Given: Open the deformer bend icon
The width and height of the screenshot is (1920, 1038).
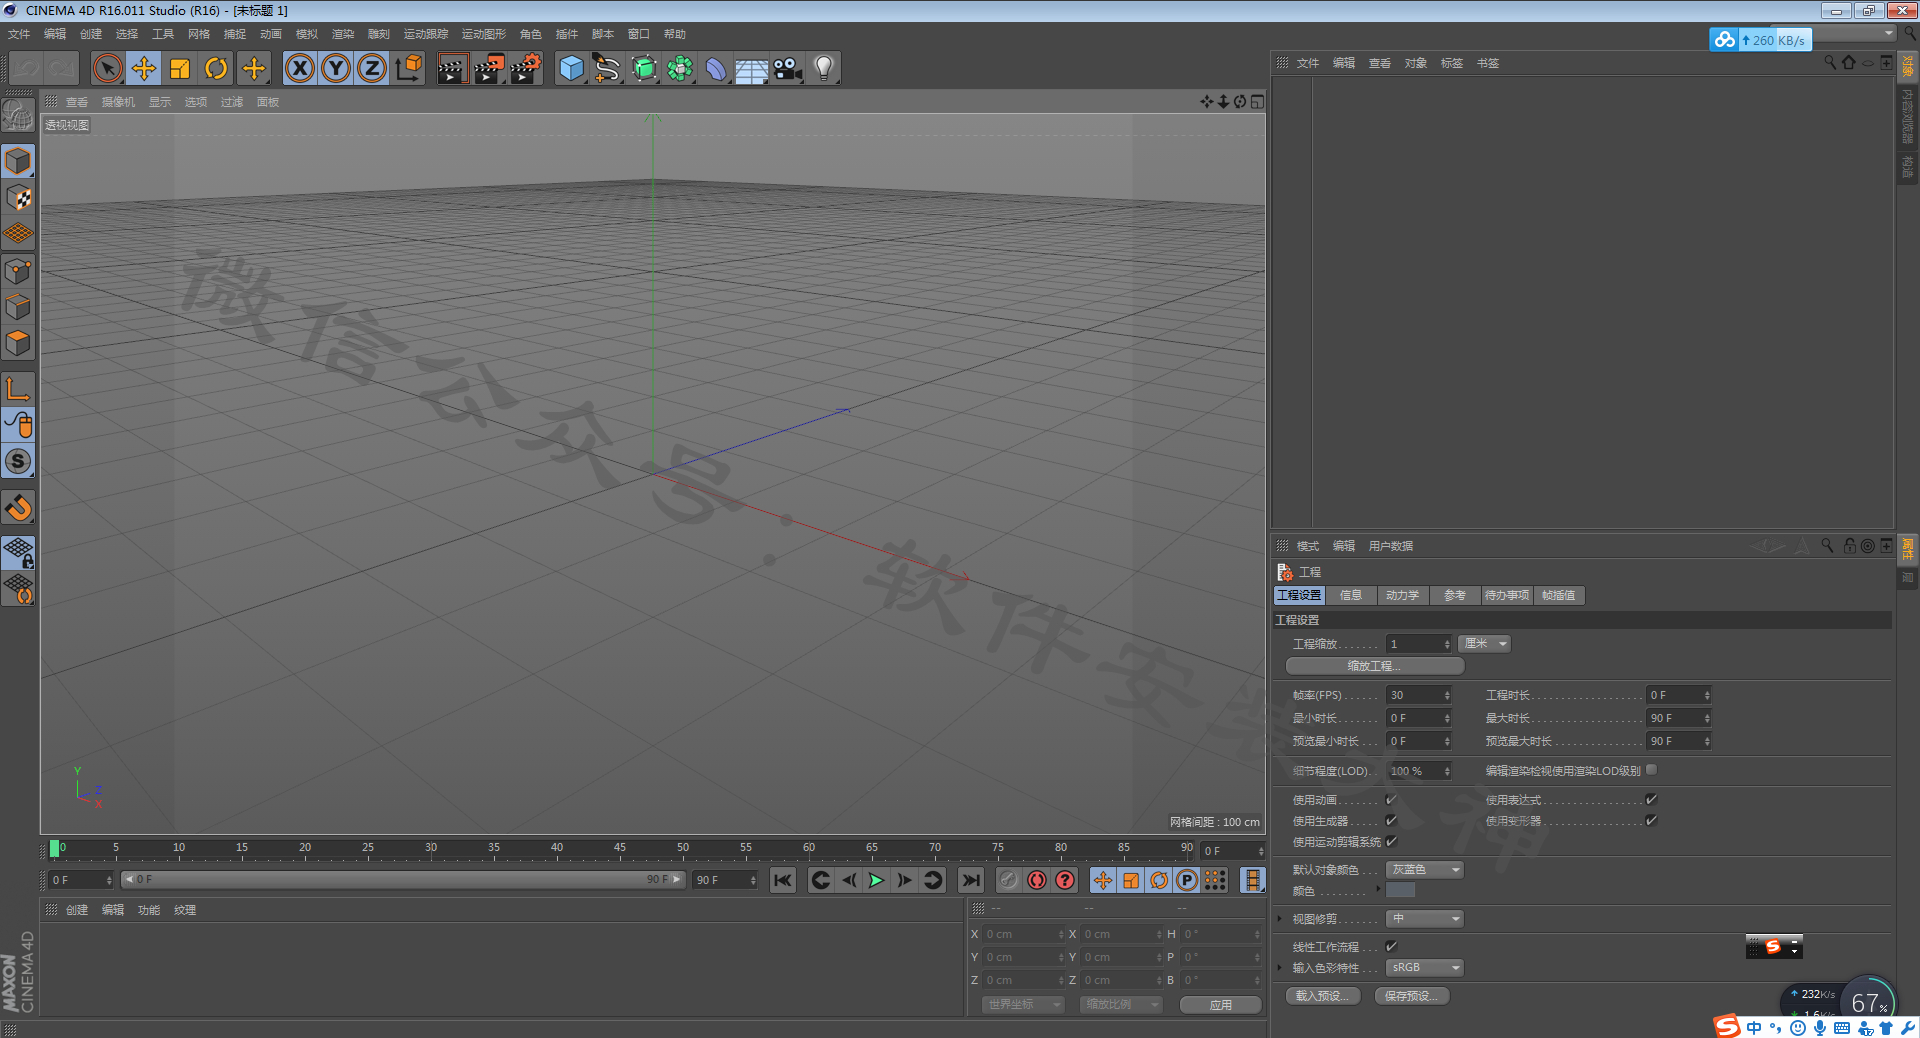Looking at the screenshot, I should pos(716,69).
